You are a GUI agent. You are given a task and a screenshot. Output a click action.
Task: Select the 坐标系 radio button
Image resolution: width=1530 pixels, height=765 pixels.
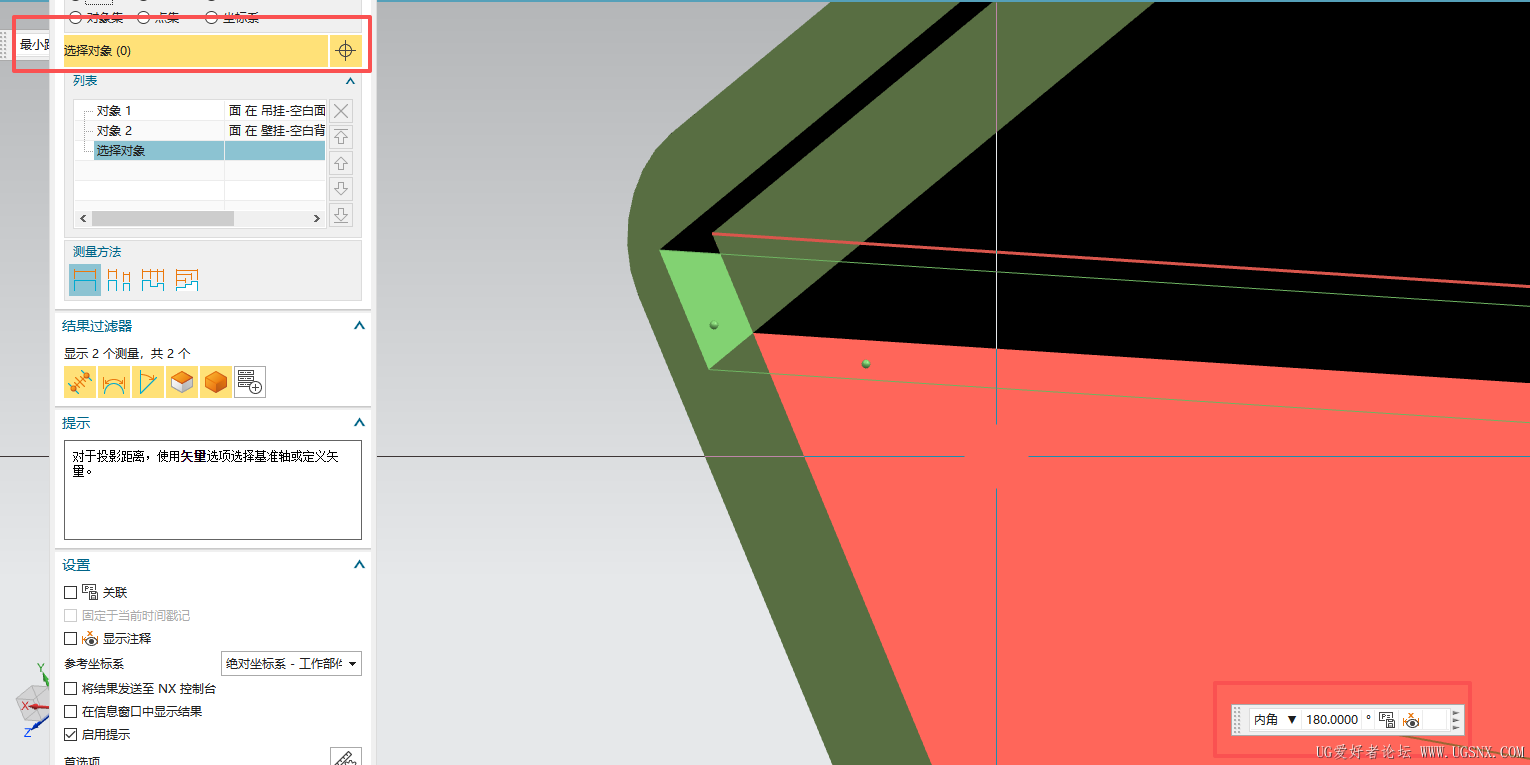tap(211, 17)
